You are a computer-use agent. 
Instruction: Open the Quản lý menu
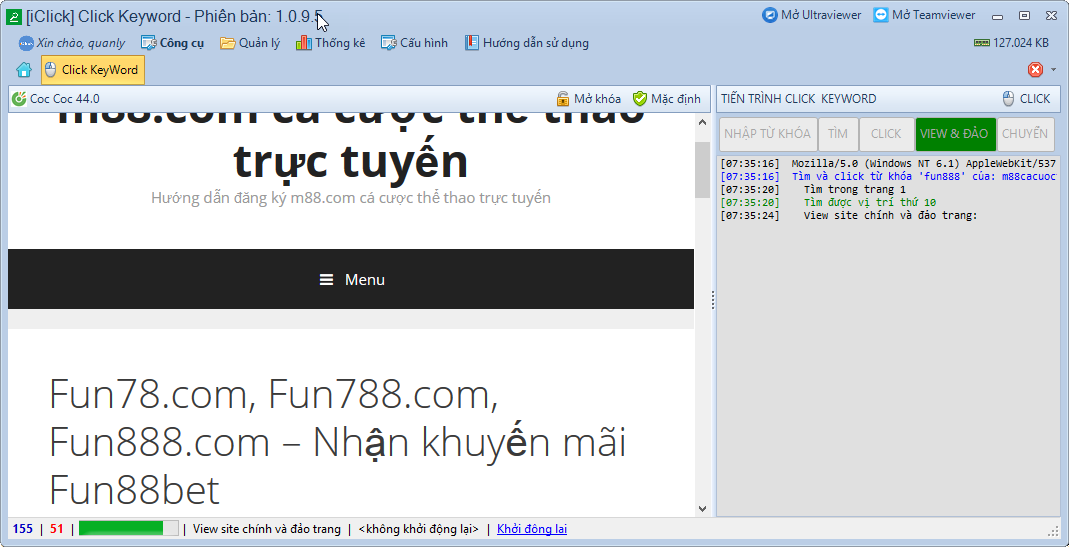250,43
